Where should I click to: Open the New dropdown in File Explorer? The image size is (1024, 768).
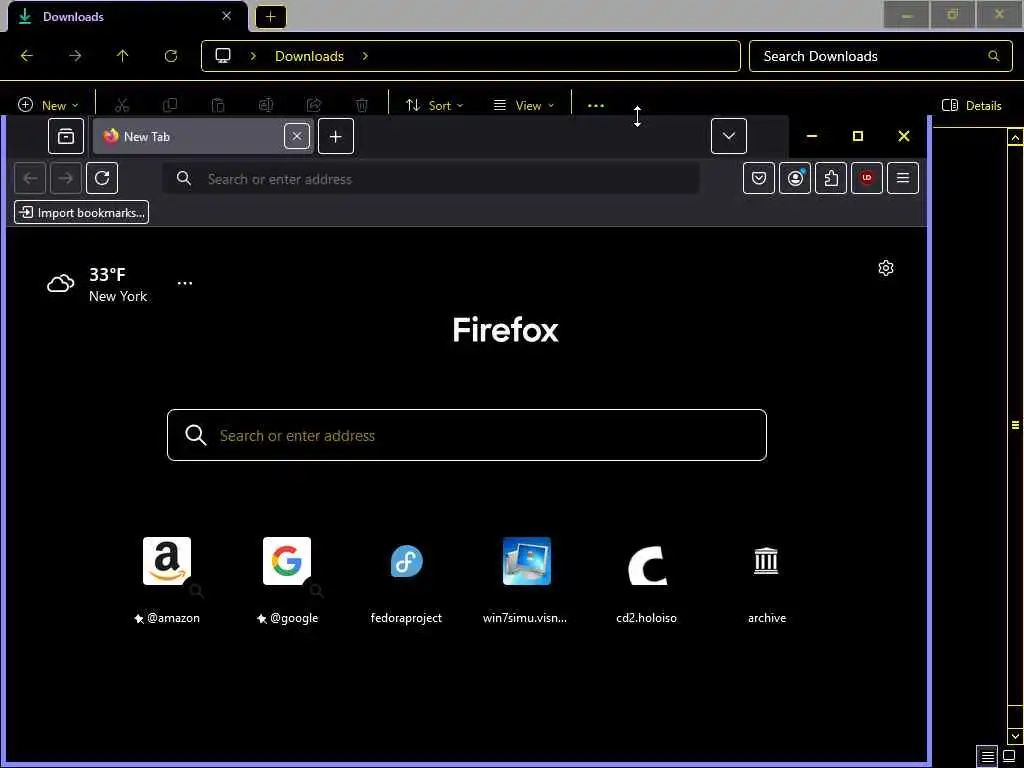48,105
